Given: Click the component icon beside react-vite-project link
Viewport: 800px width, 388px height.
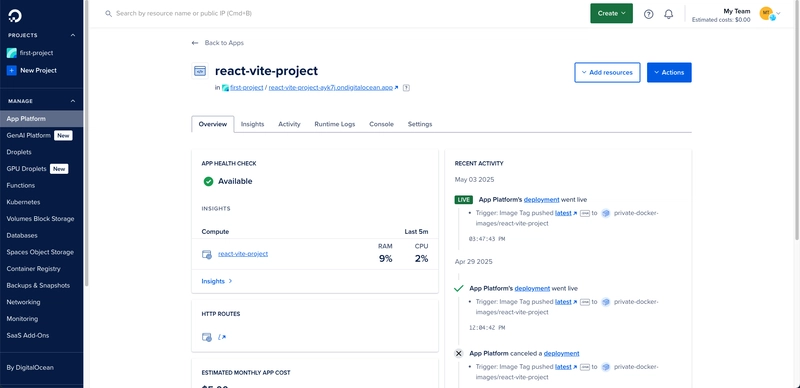Looking at the screenshot, I should point(207,254).
